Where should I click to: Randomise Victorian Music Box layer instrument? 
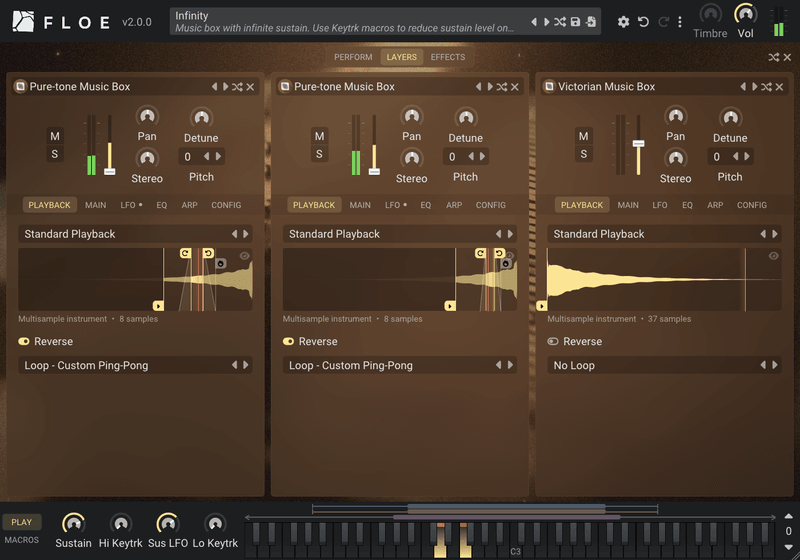click(766, 87)
